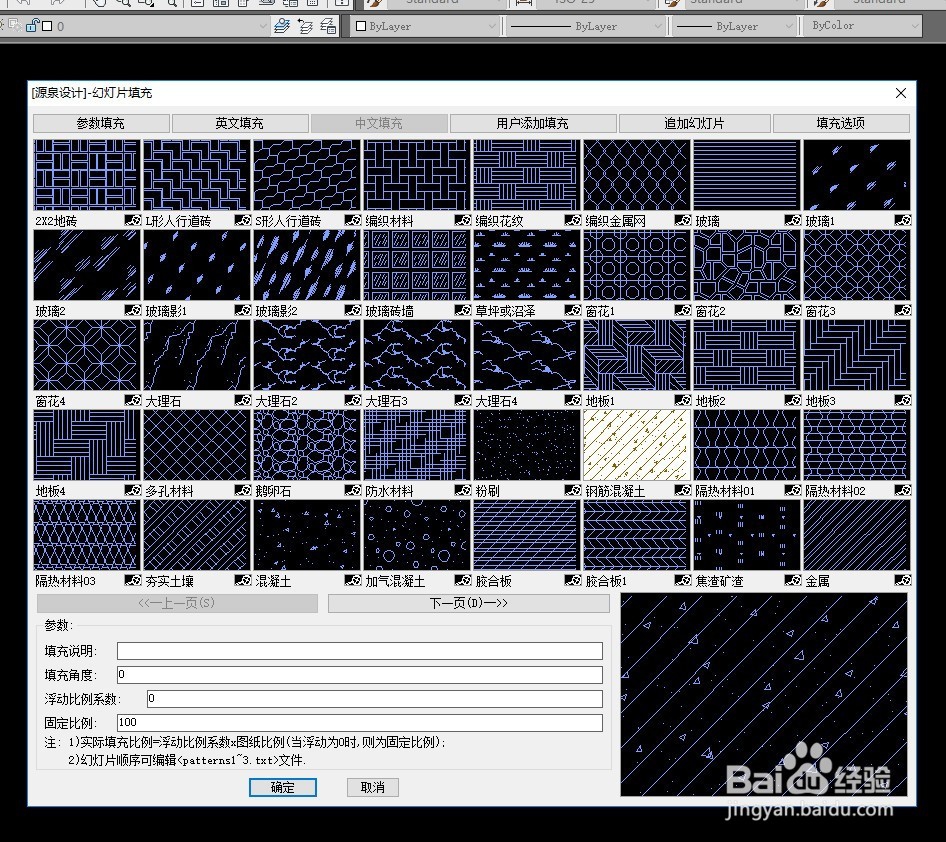
Task: Click the slide icon beside 粉刷 label
Action: pos(573,490)
